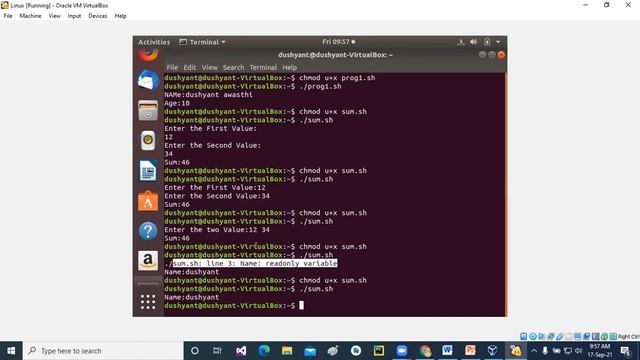Click the Ubuntu top bar battery icon
Viewport: 640px width, 360px height.
coord(487,42)
